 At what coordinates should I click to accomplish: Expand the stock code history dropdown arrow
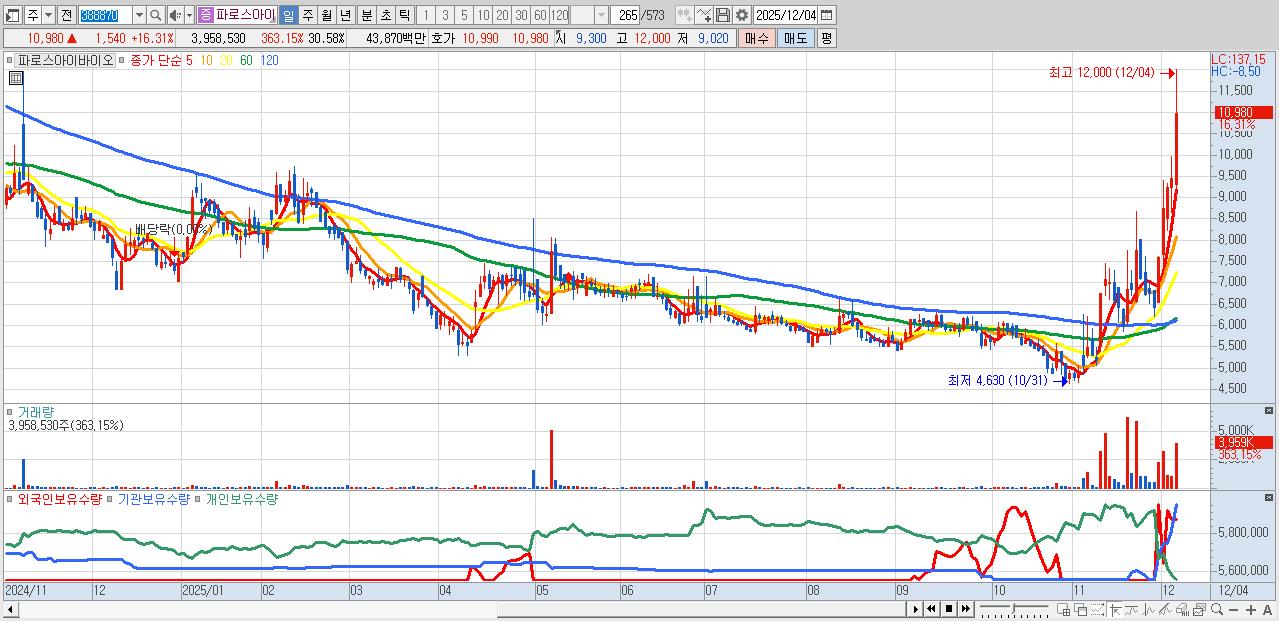(139, 16)
